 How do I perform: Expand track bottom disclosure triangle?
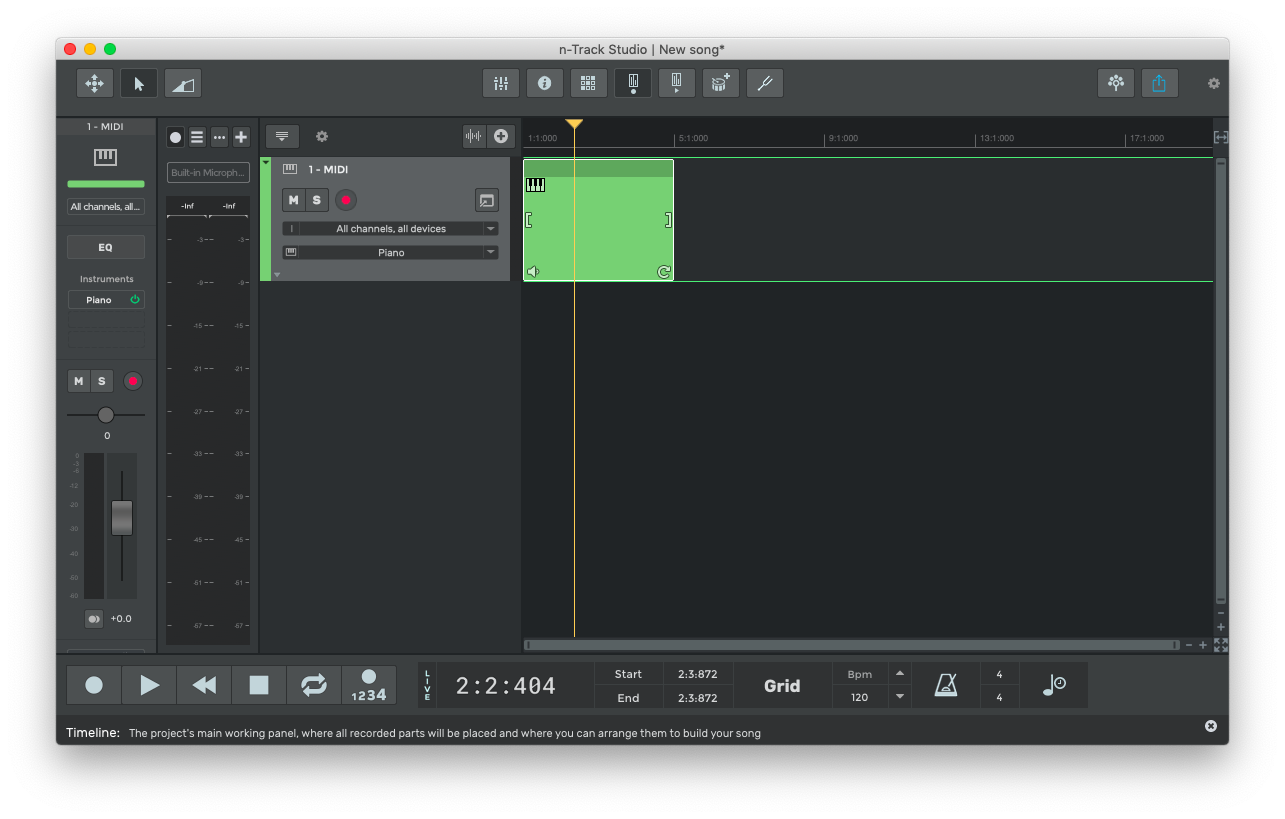tap(277, 274)
